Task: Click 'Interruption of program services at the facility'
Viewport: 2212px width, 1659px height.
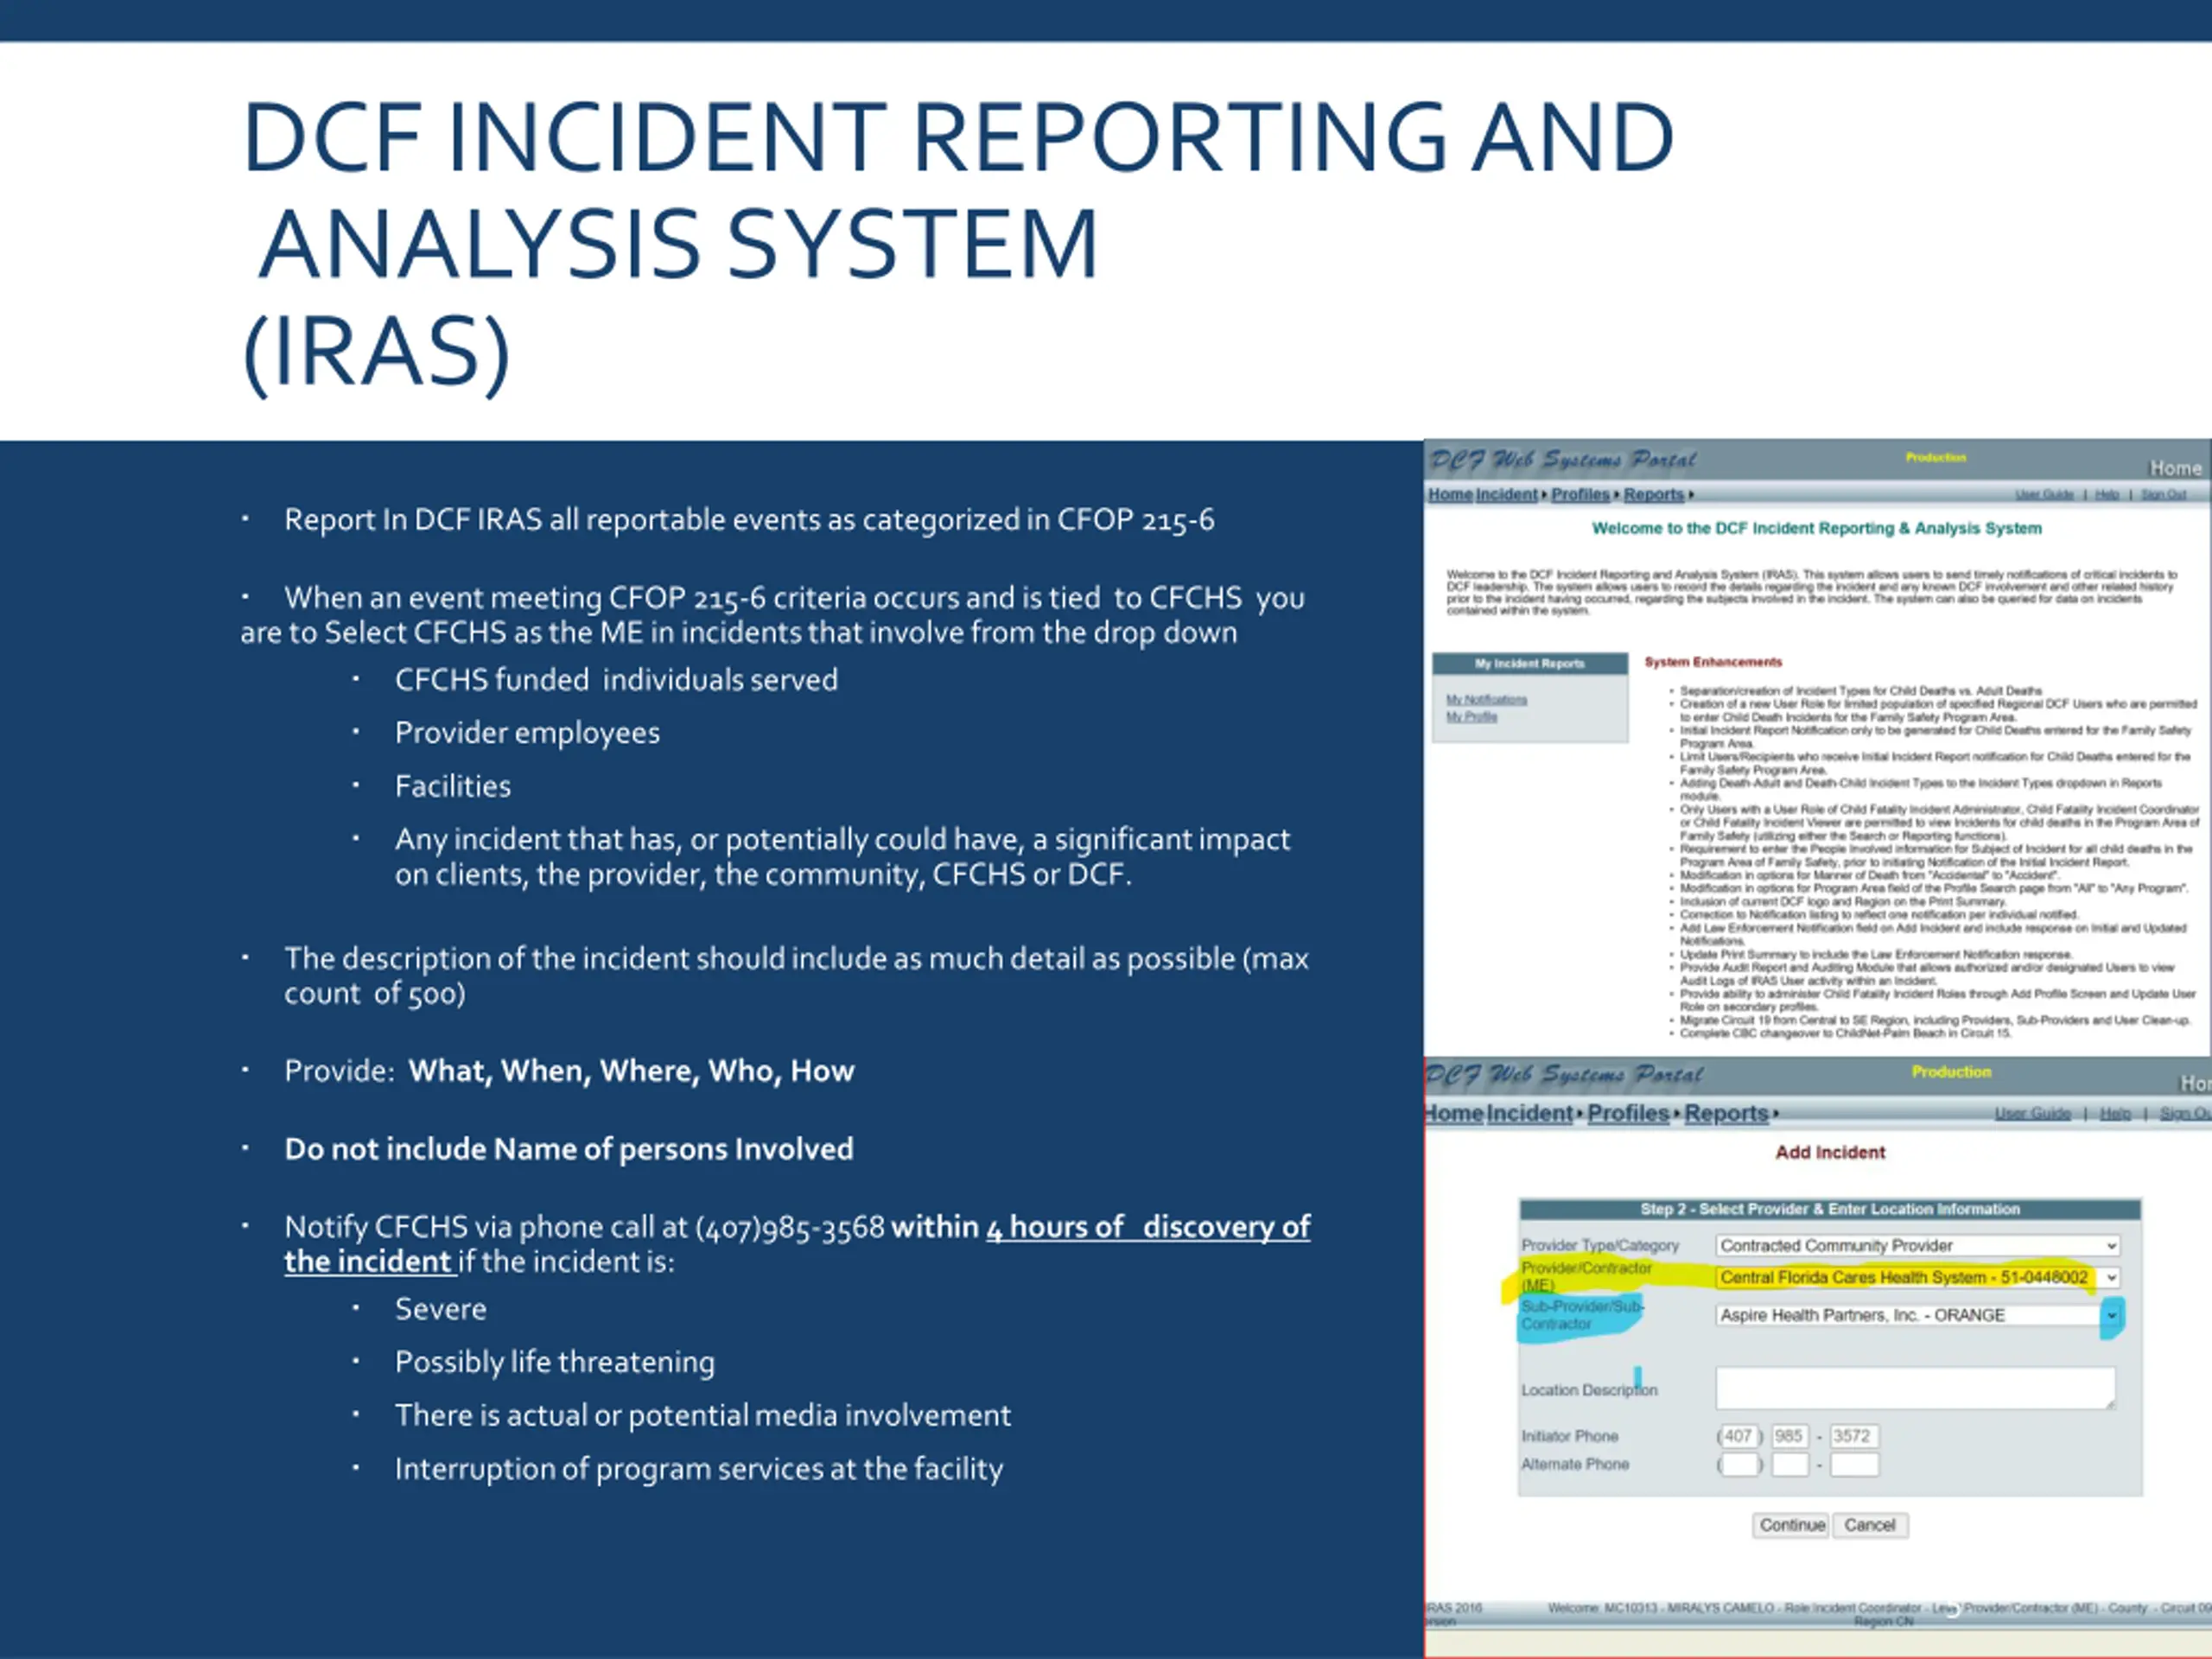Action: pos(698,1468)
